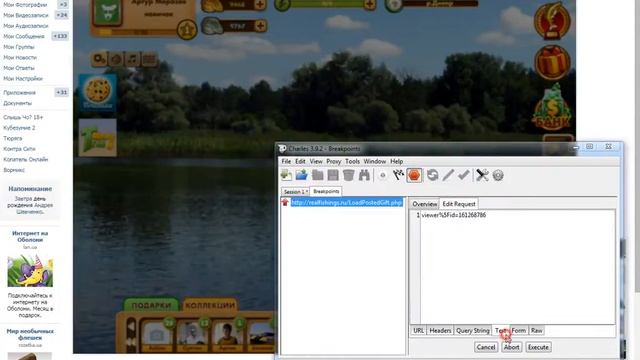Click the red gift box icon in the game
The height and width of the screenshot is (360, 640).
(x=552, y=62)
